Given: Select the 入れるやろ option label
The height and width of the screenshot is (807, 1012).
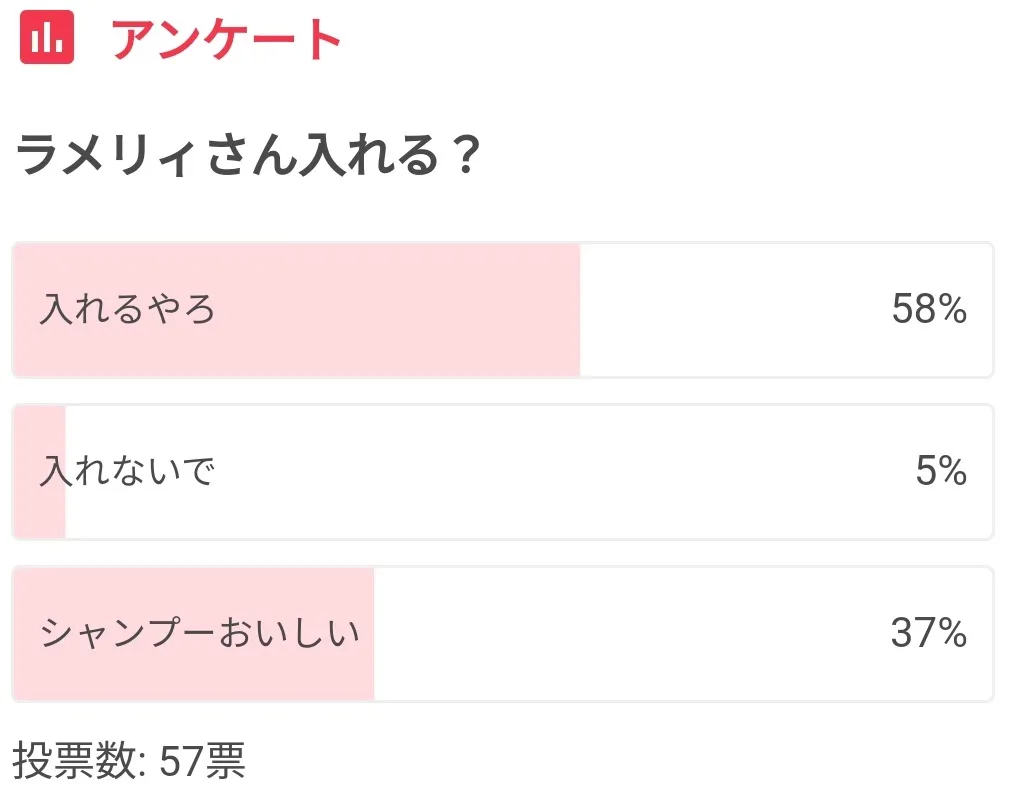Looking at the screenshot, I should 128,310.
